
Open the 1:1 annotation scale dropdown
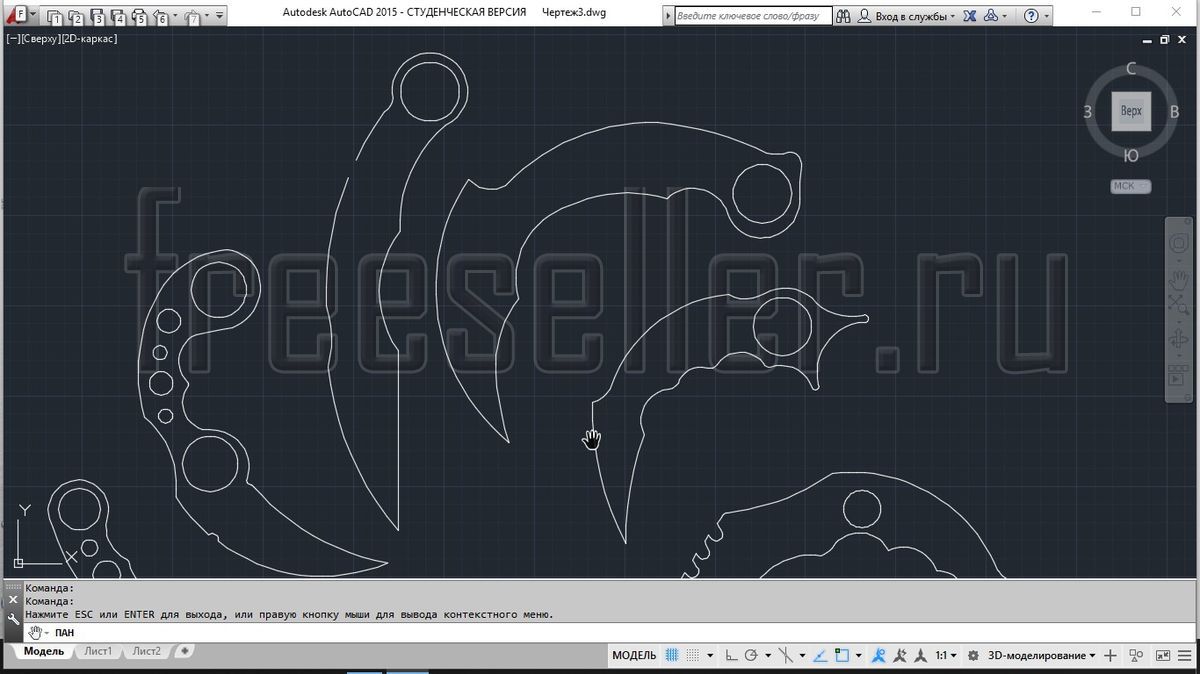pyautogui.click(x=946, y=656)
